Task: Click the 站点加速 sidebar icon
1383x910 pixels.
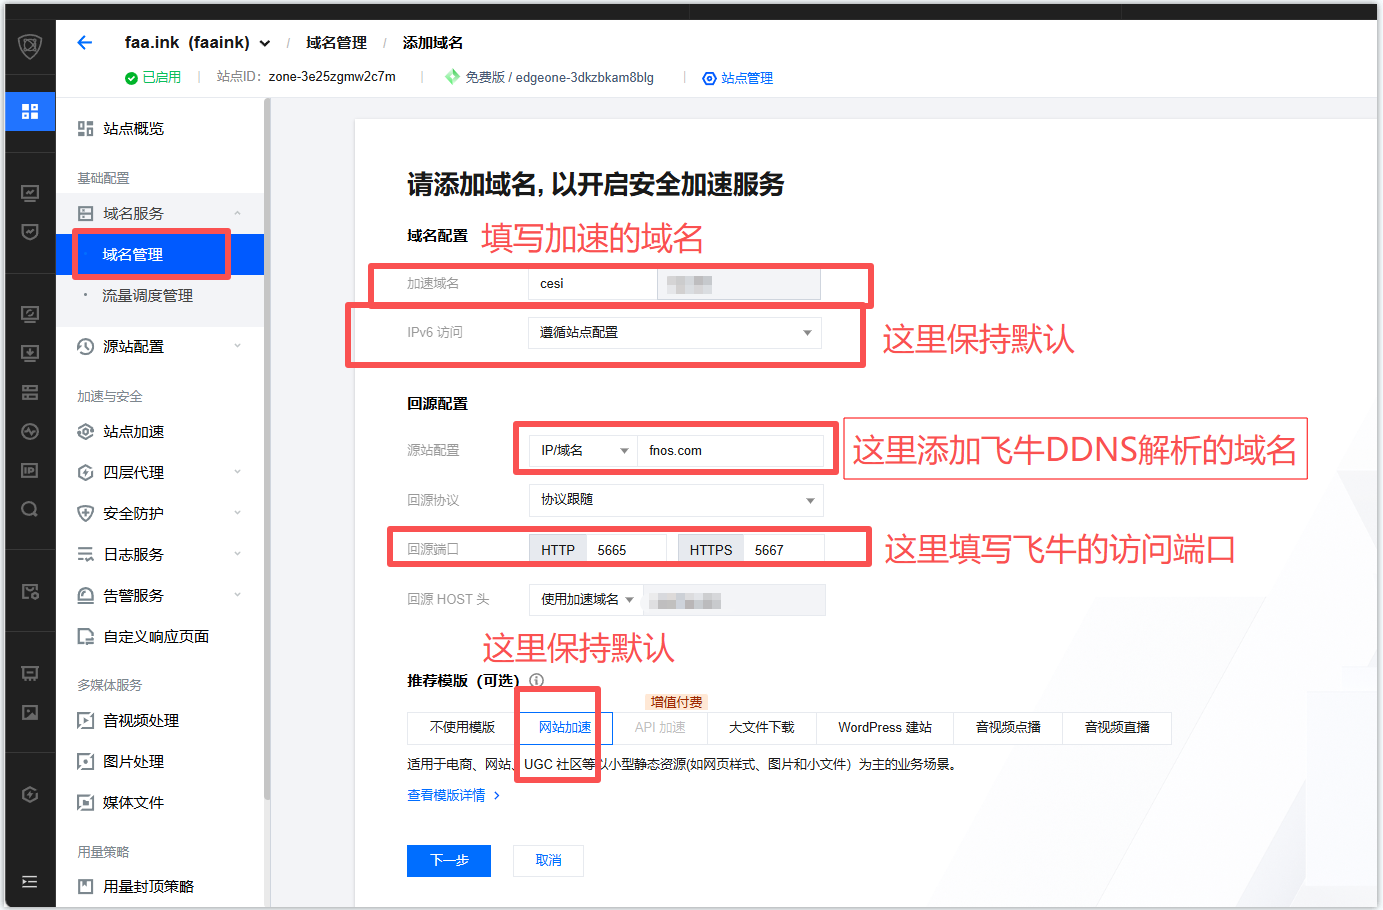Action: (x=86, y=431)
